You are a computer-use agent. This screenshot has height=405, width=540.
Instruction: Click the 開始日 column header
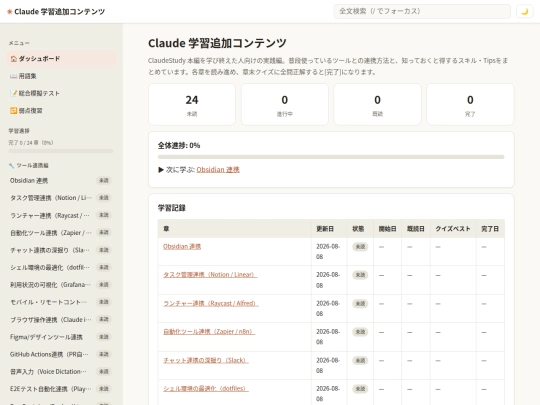tap(387, 229)
